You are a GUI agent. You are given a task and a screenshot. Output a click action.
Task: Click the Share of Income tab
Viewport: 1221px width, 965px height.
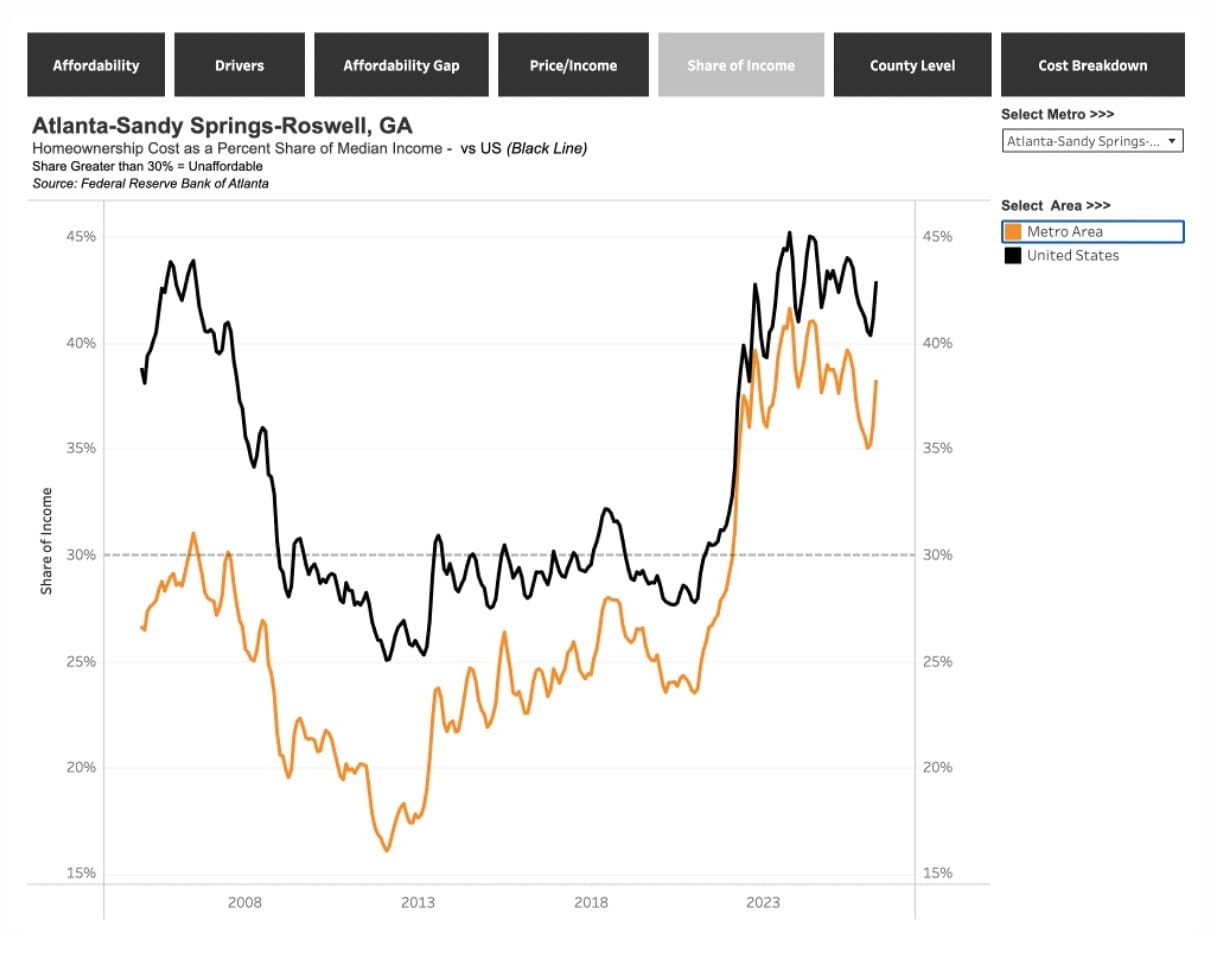point(741,65)
